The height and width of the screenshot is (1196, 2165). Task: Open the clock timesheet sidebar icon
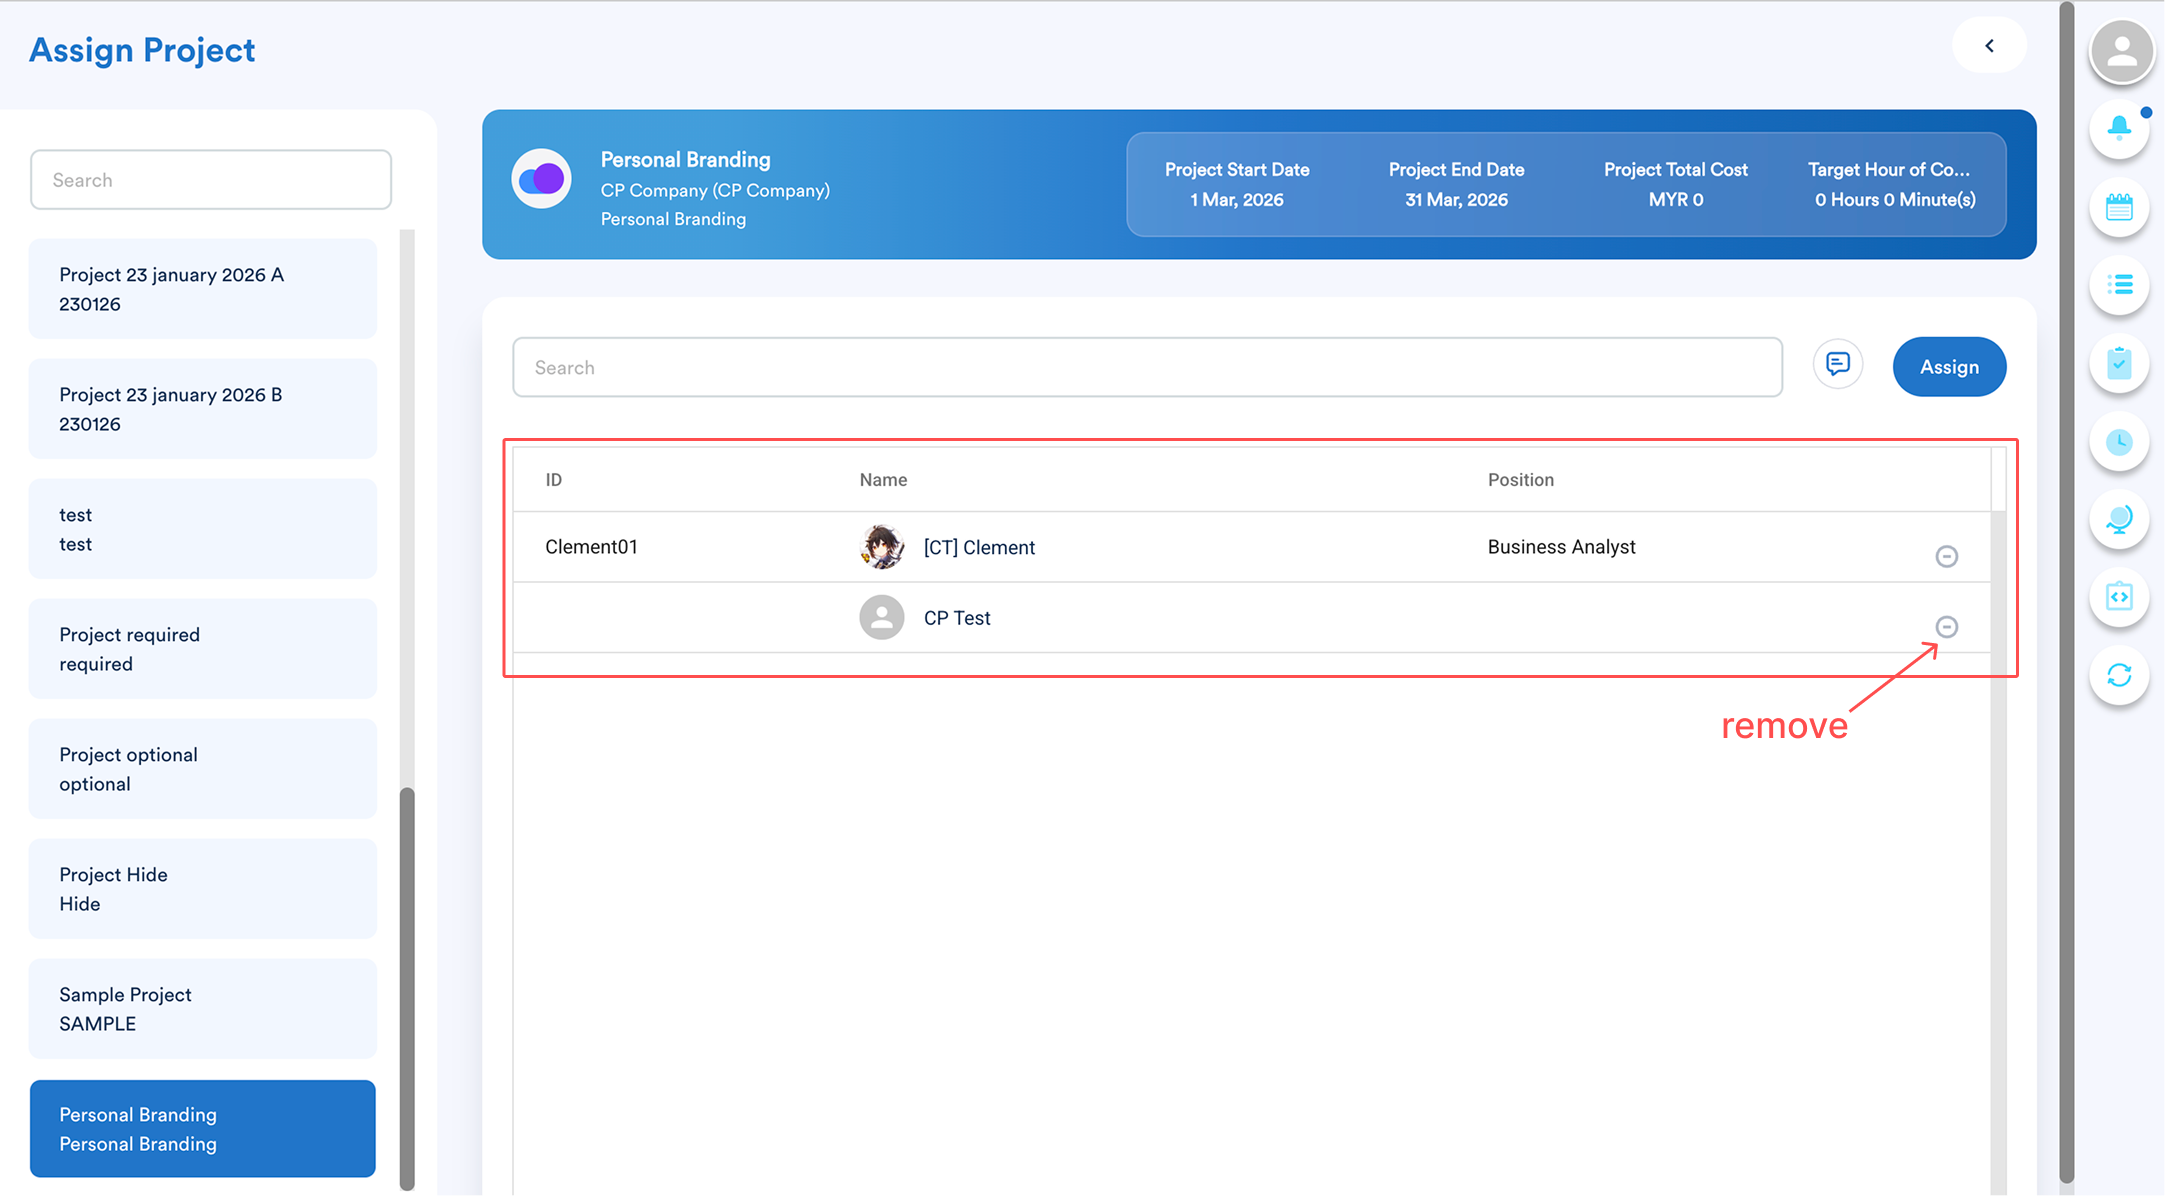pos(2119,441)
